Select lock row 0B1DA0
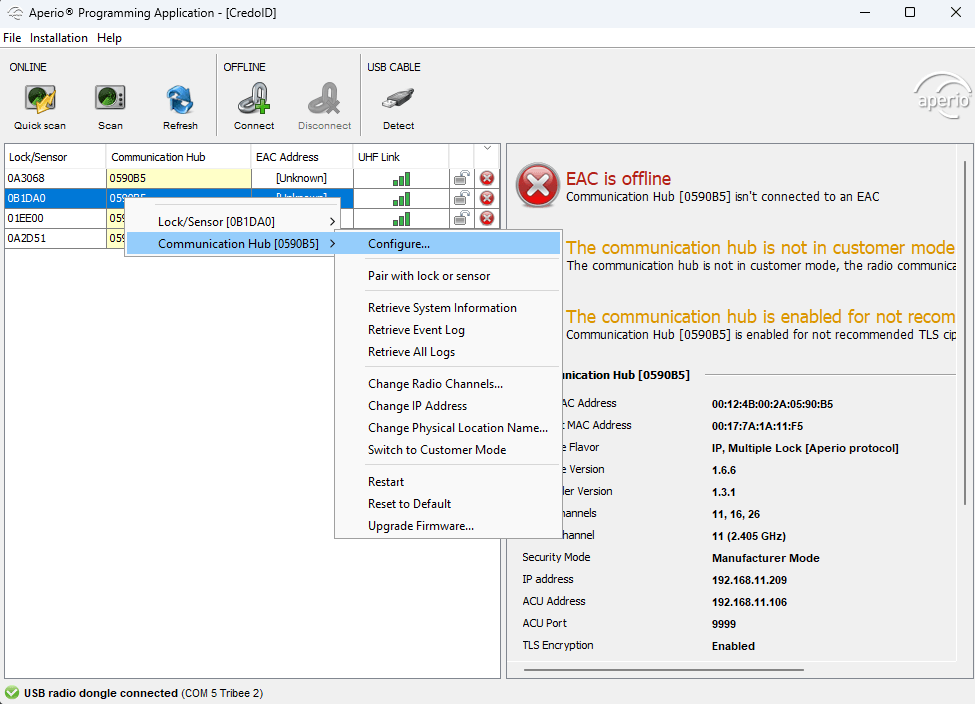Viewport: 975px width, 704px height. coord(55,198)
